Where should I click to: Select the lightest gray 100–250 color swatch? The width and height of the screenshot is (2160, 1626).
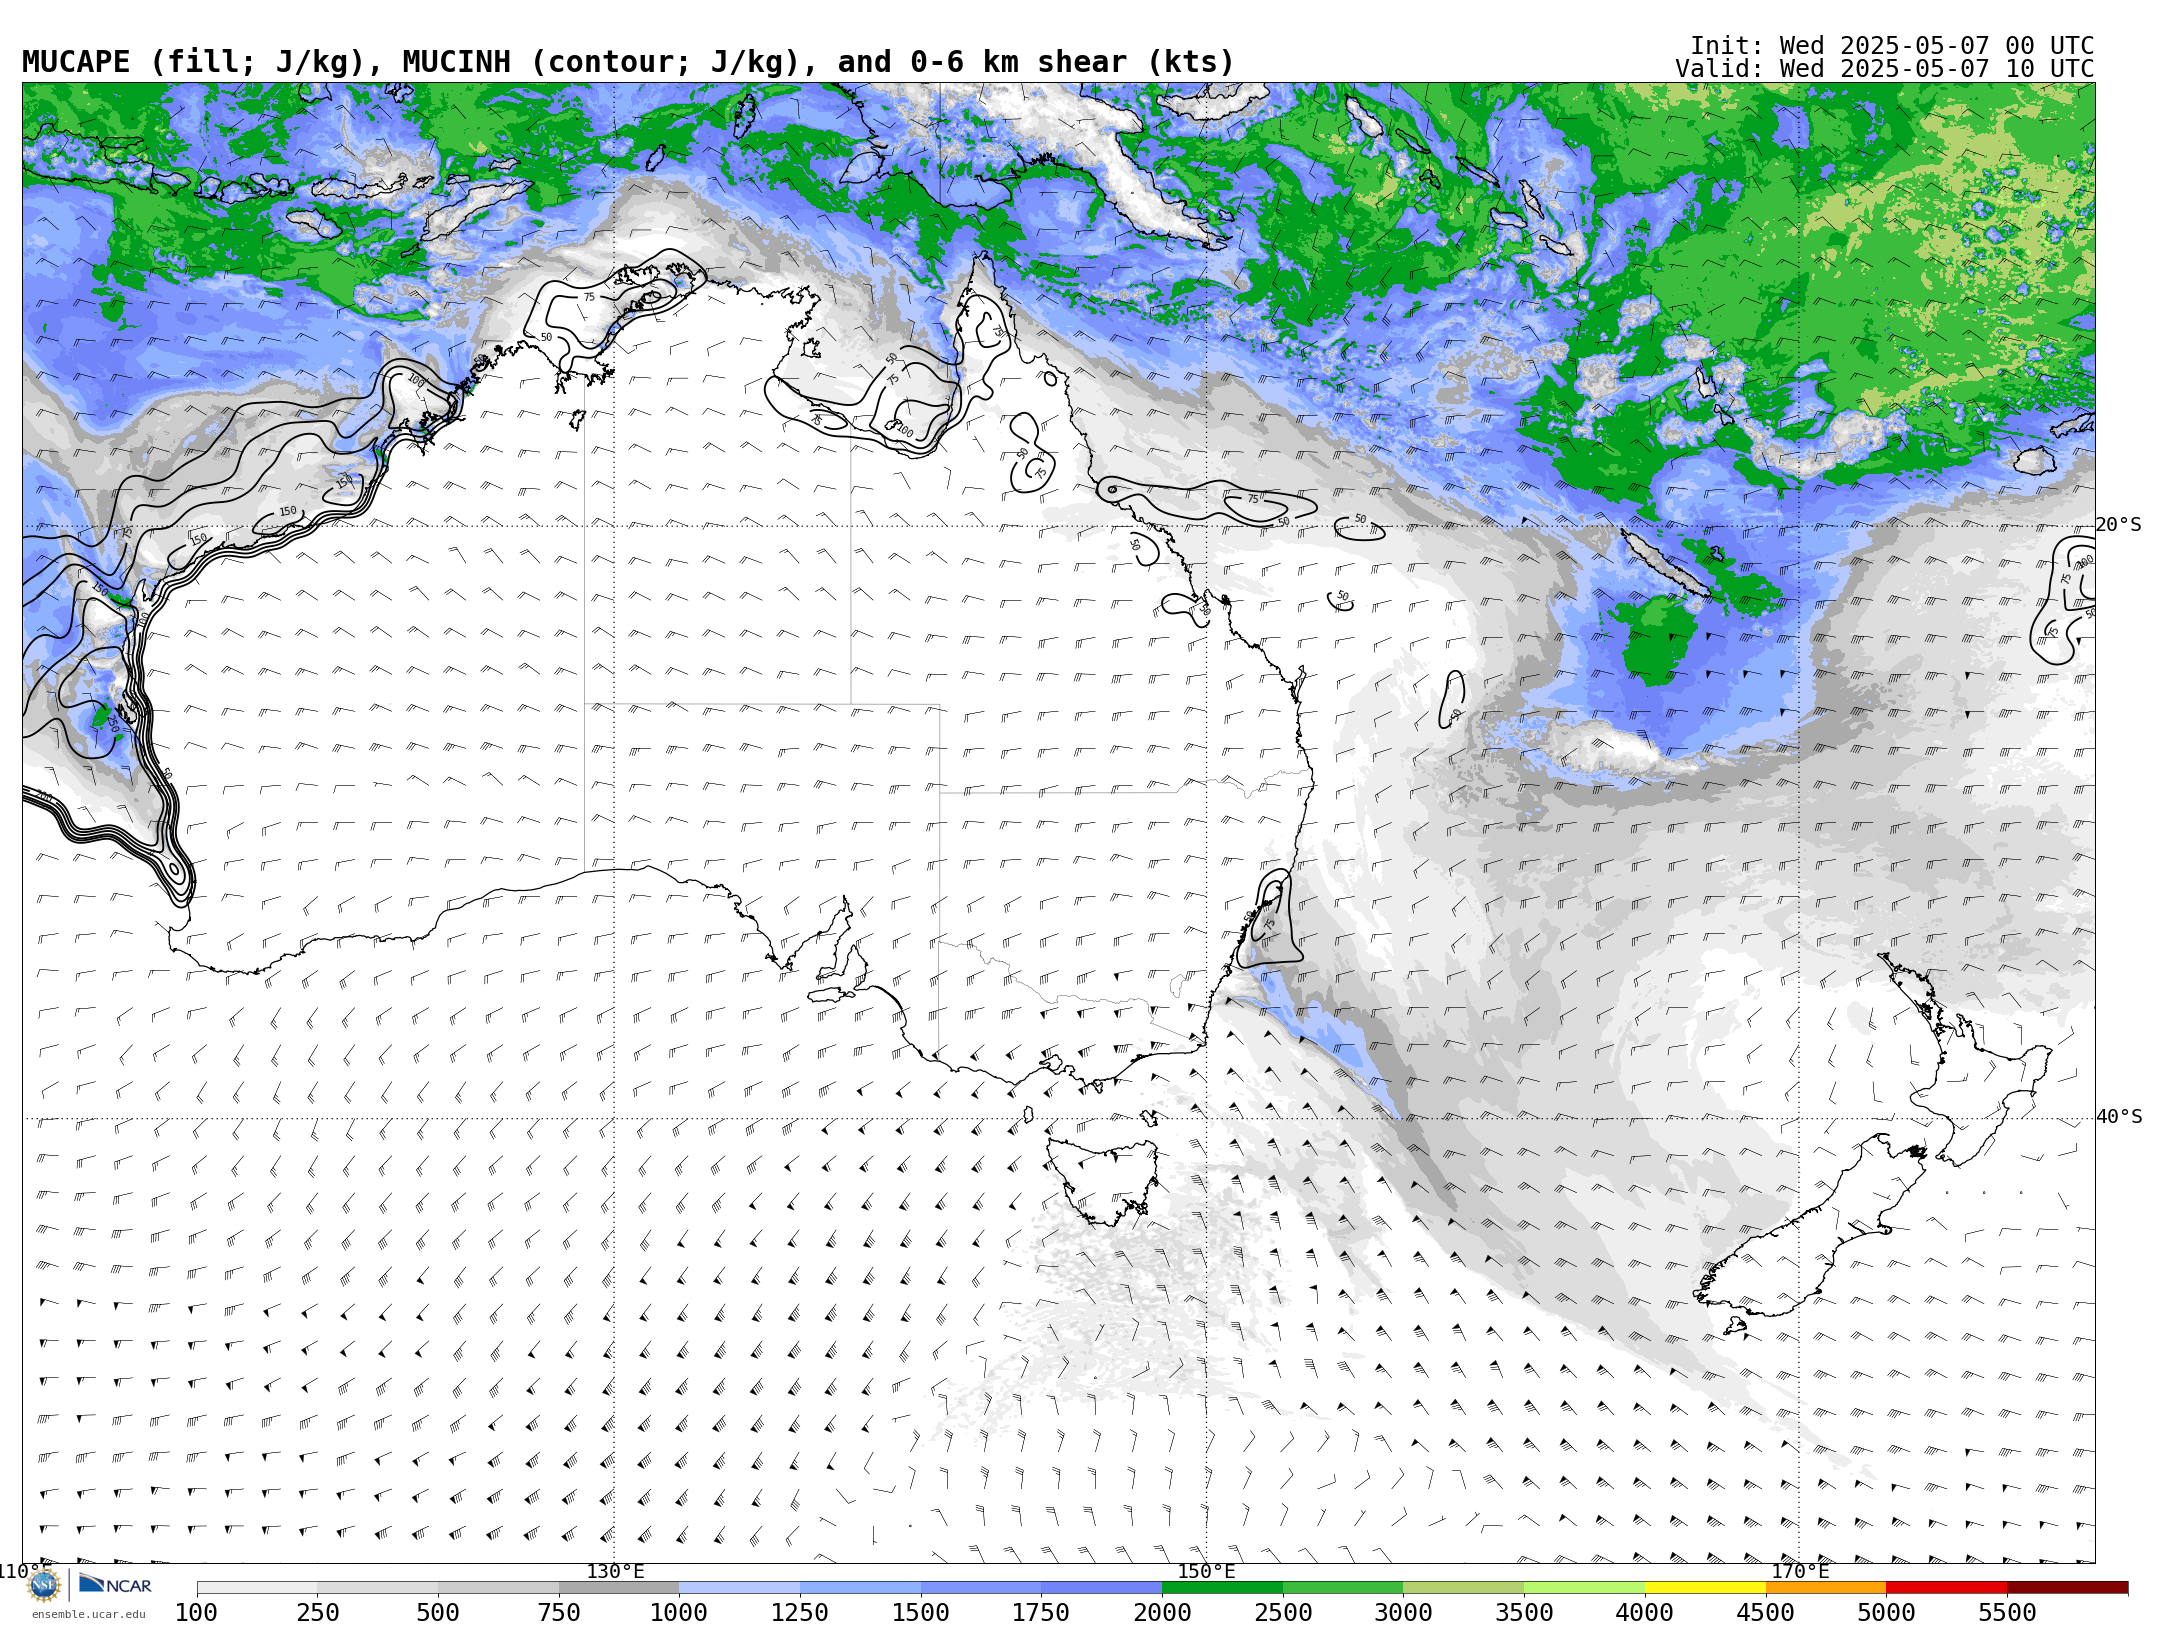(x=257, y=1588)
